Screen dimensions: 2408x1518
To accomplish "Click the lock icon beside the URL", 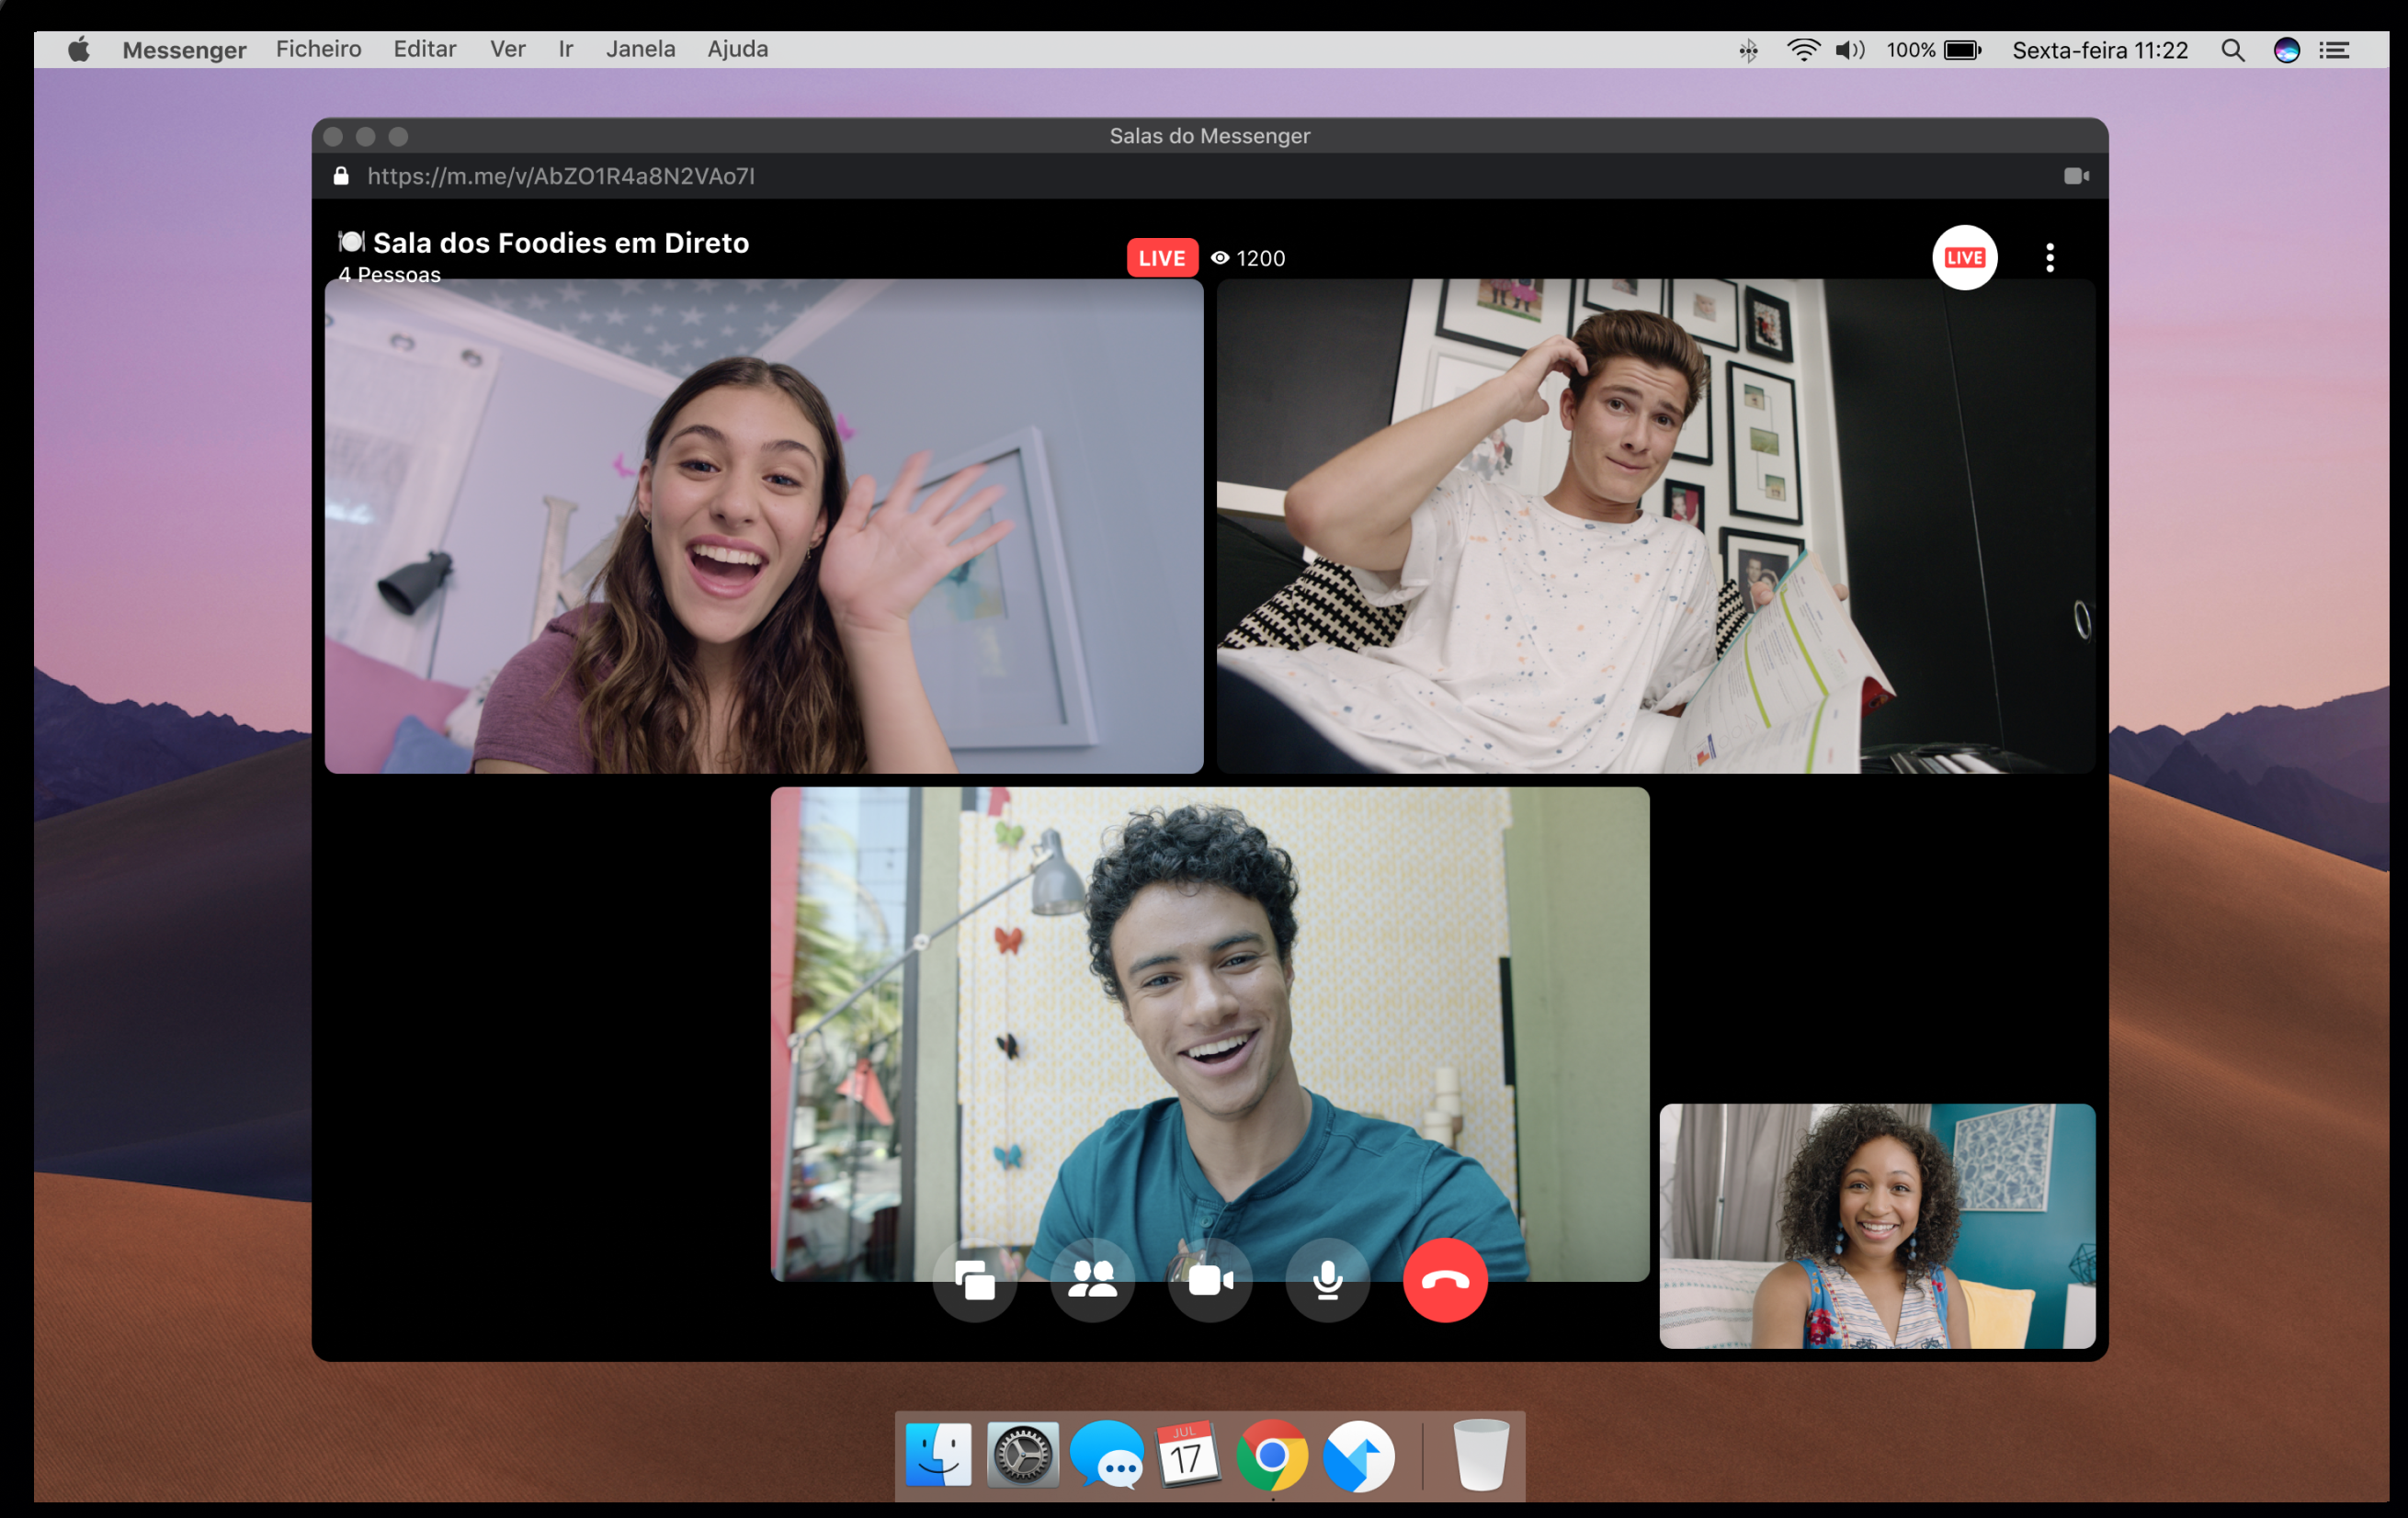I will click(341, 176).
